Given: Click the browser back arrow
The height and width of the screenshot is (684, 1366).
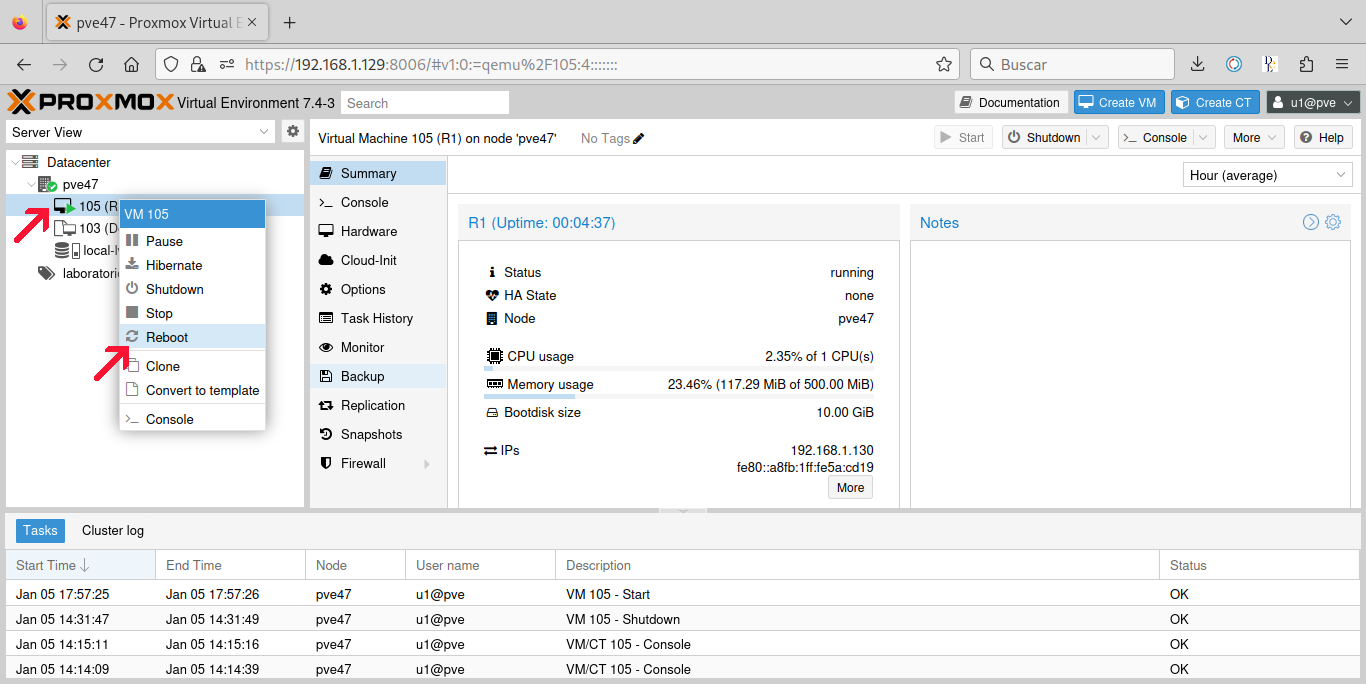Looking at the screenshot, I should [x=24, y=64].
